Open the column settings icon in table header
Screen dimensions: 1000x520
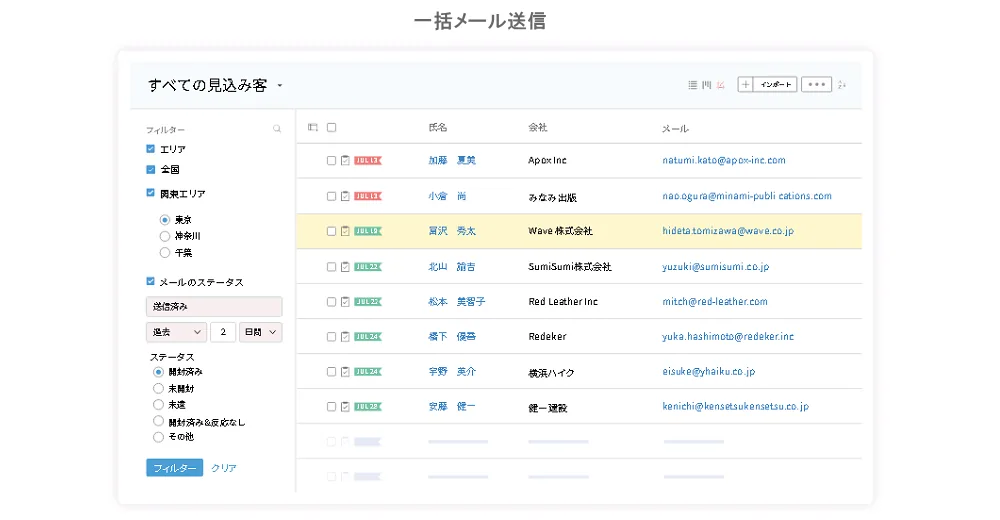[312, 128]
